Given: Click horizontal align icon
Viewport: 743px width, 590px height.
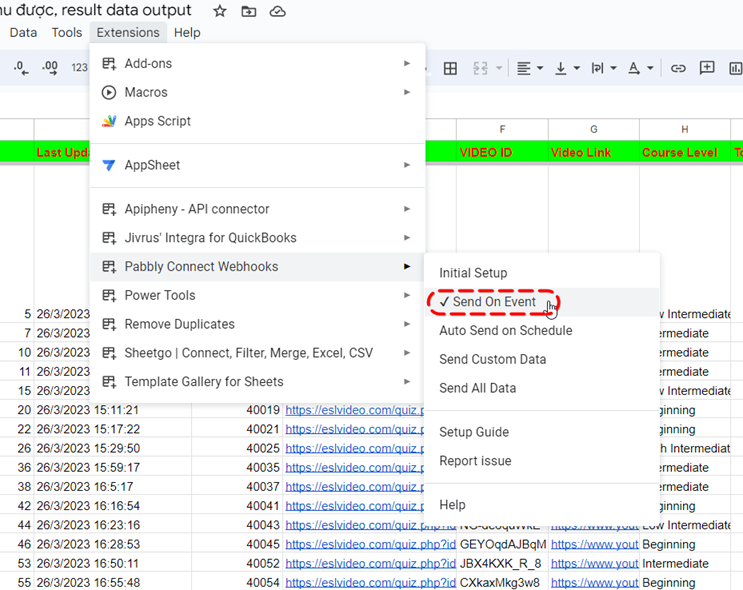Looking at the screenshot, I should coord(524,69).
